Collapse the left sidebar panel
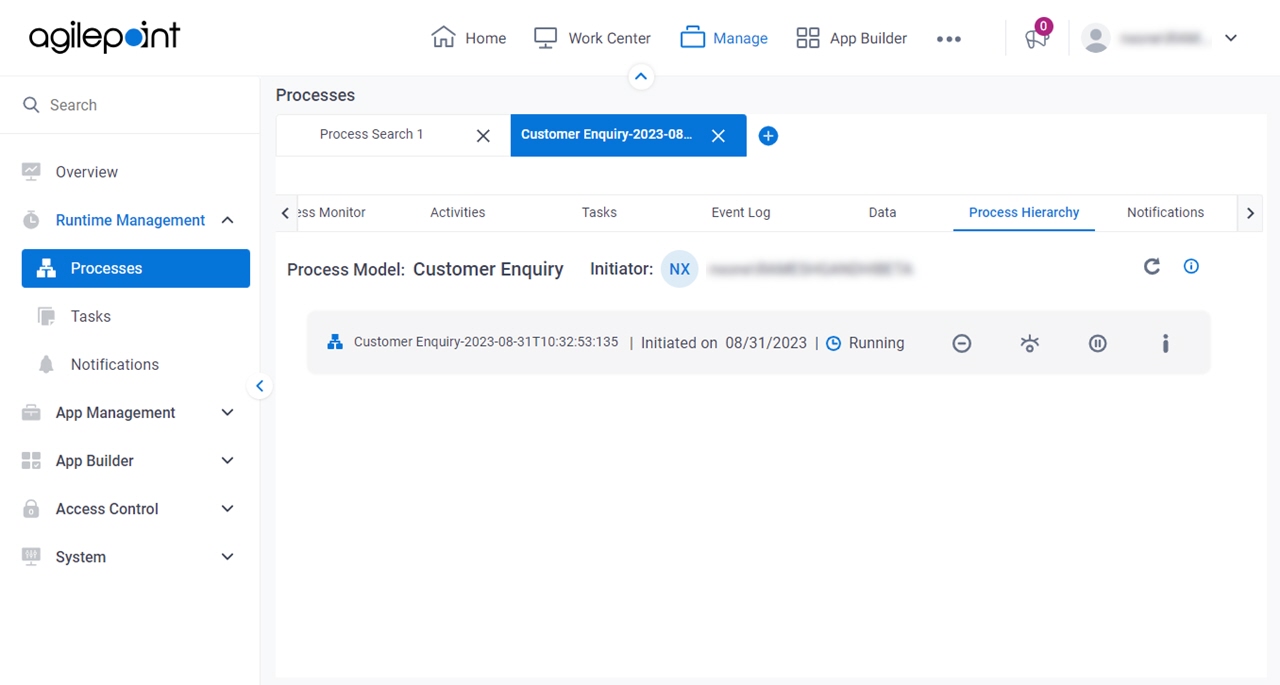1280x685 pixels. point(260,386)
